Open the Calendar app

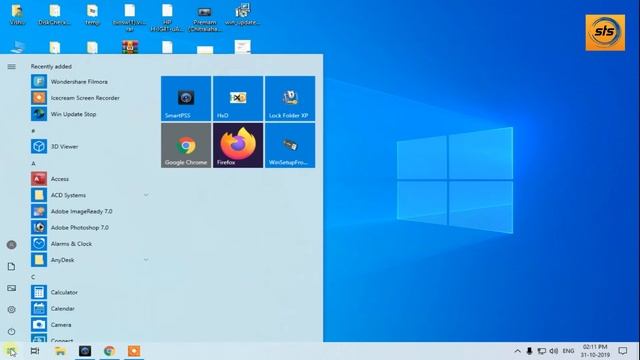click(90, 309)
